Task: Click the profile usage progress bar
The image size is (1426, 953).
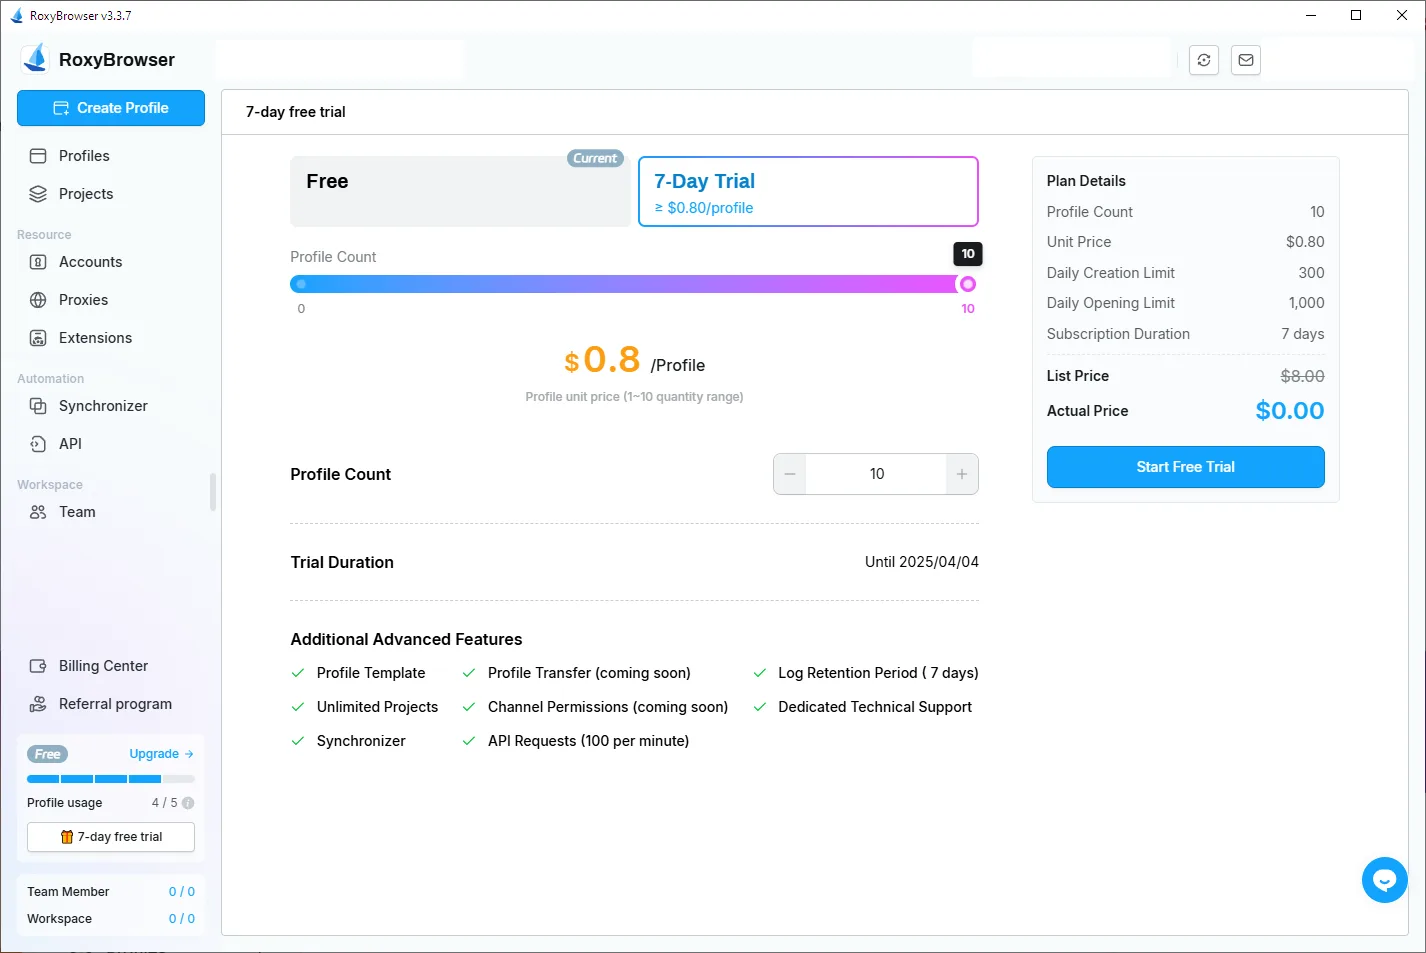Action: tap(111, 779)
